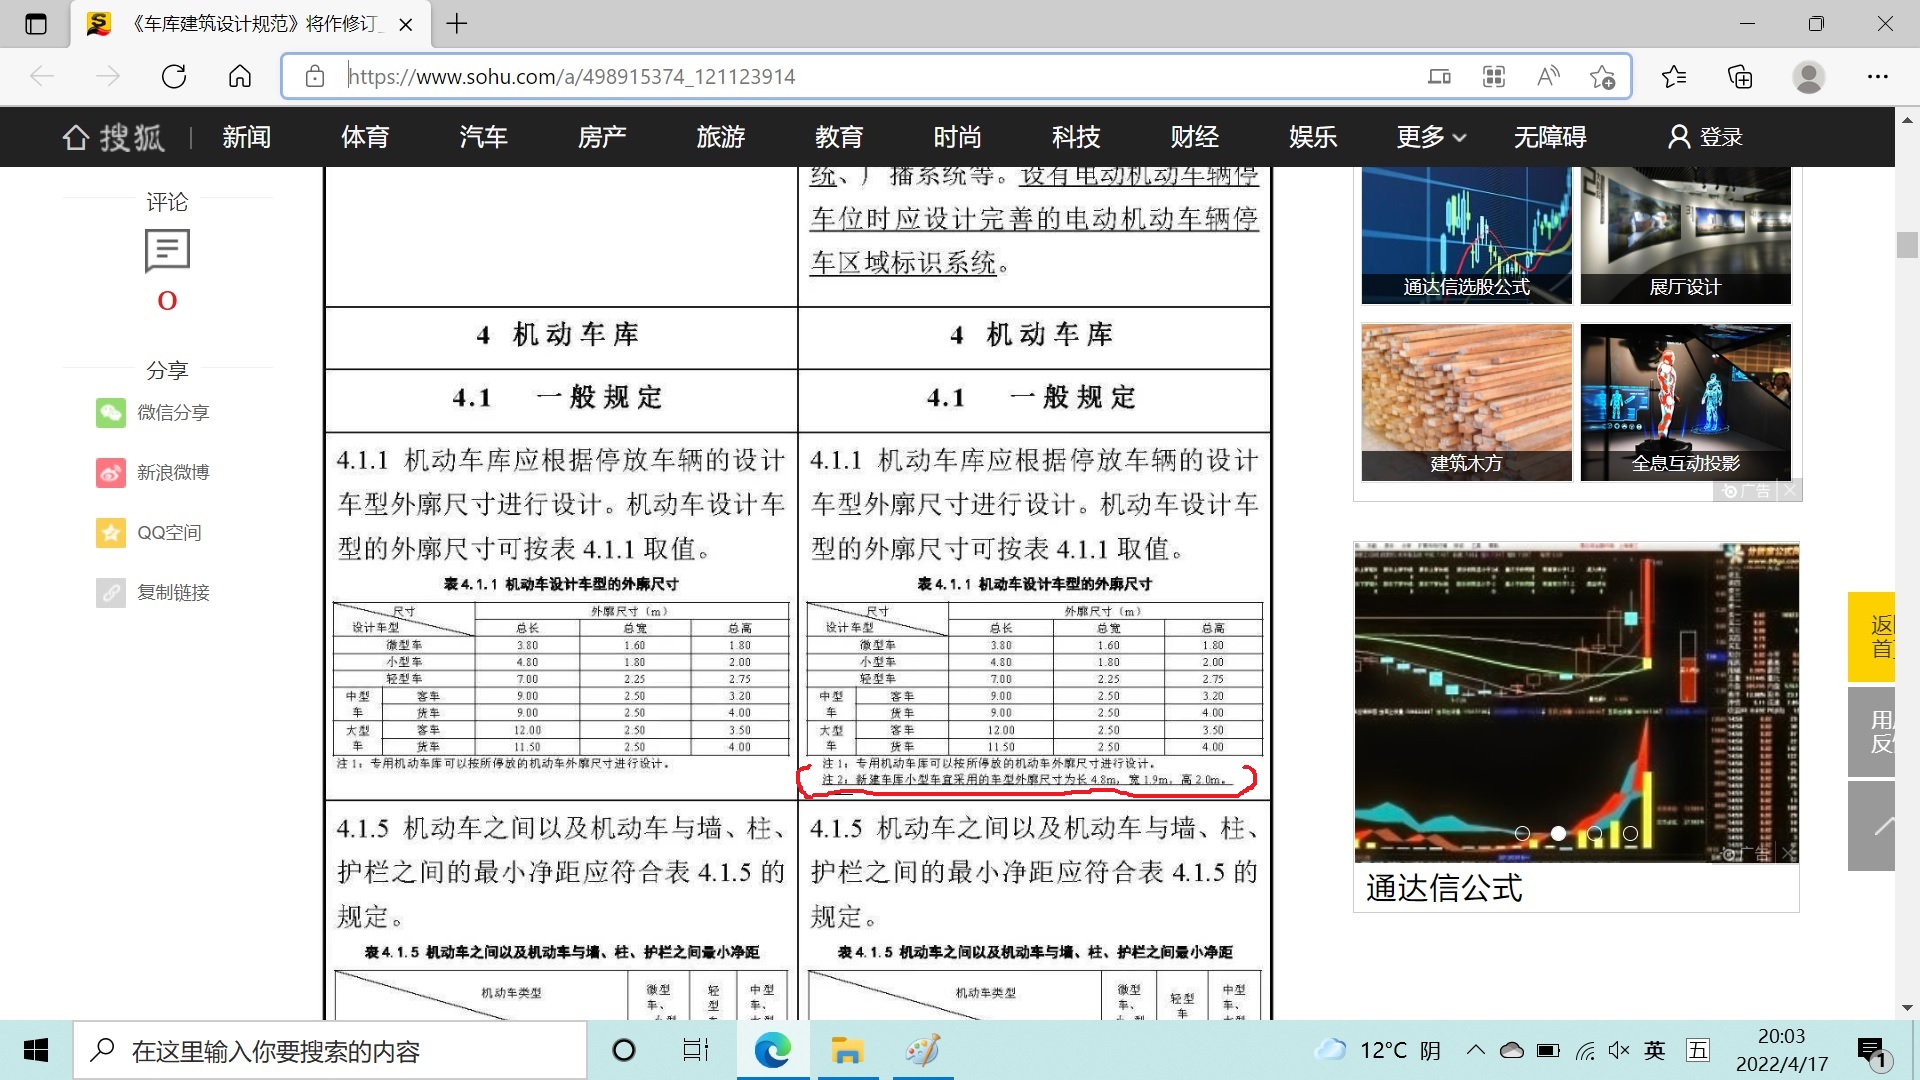Open 财经 navigation item
The width and height of the screenshot is (1920, 1080).
(1194, 137)
